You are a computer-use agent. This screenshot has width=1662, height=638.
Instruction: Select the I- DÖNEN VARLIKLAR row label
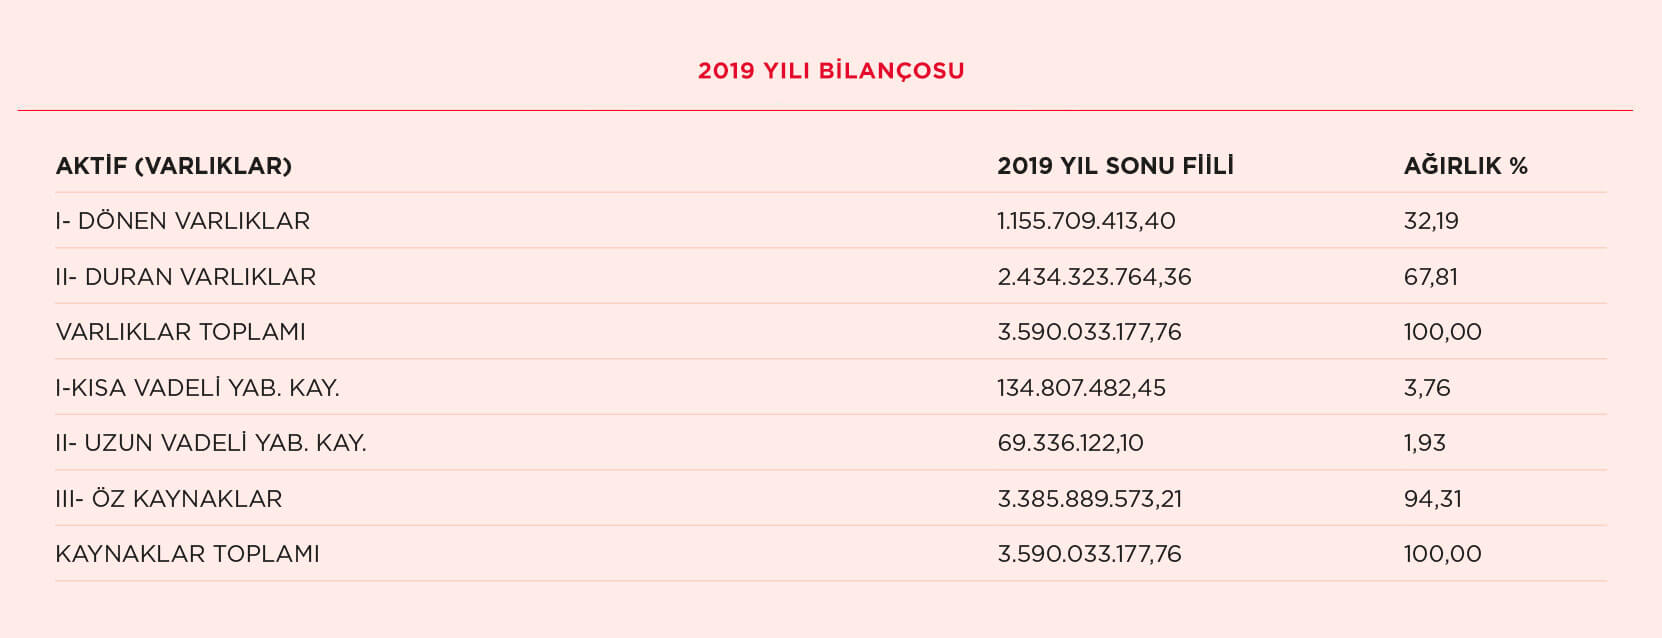point(183,221)
